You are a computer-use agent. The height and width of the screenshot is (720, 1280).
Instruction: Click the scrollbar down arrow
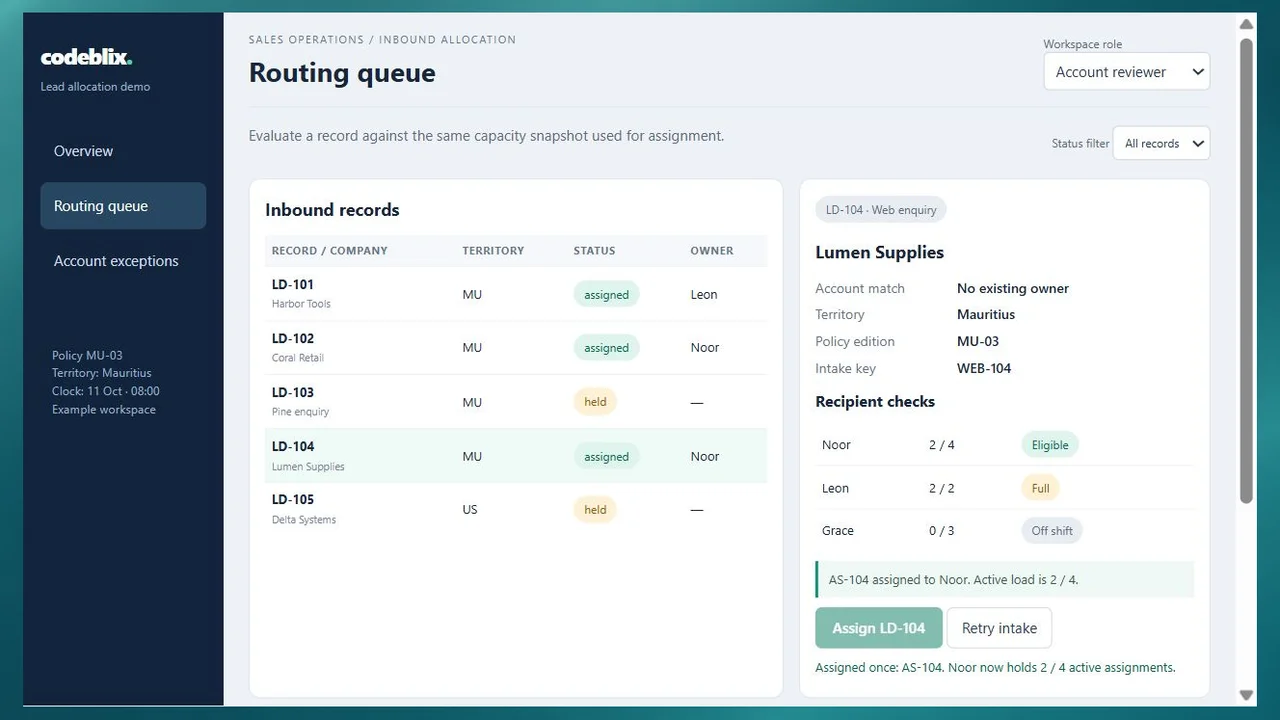click(x=1246, y=695)
